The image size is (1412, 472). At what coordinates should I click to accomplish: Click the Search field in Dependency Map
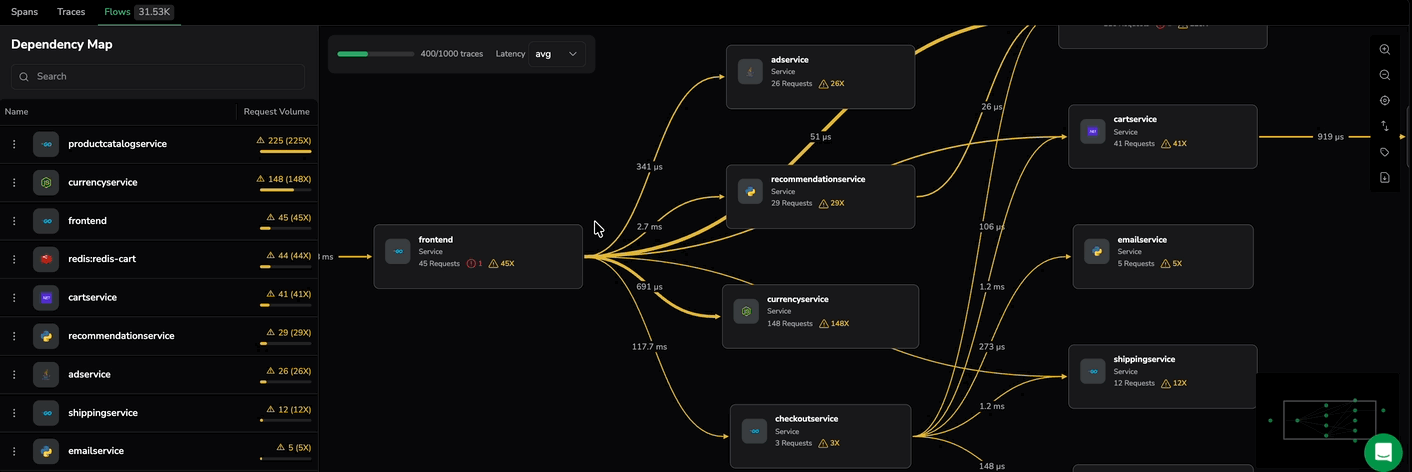158,77
